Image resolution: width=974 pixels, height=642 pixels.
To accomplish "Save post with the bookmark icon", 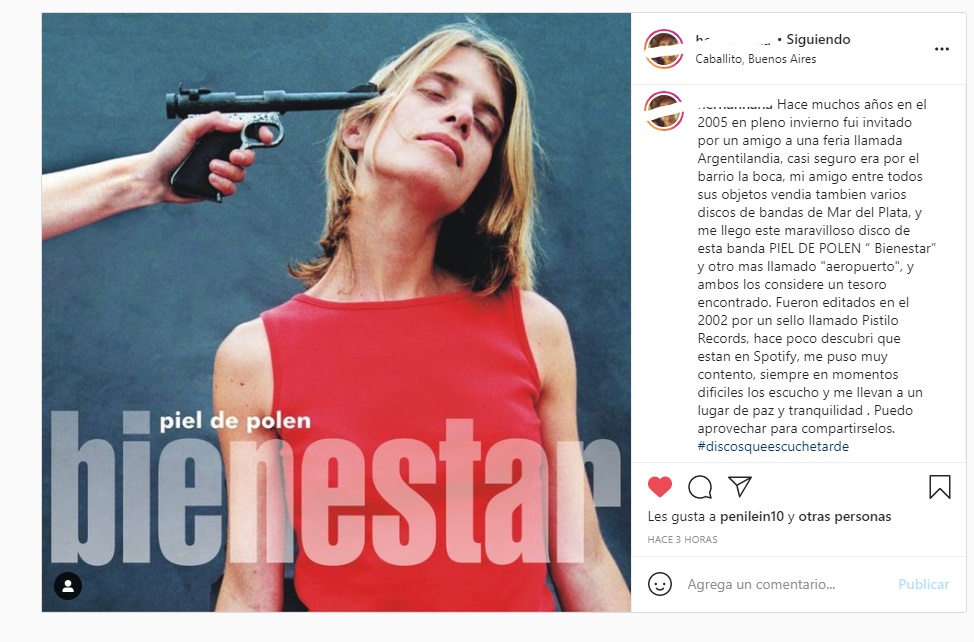I will [x=940, y=487].
